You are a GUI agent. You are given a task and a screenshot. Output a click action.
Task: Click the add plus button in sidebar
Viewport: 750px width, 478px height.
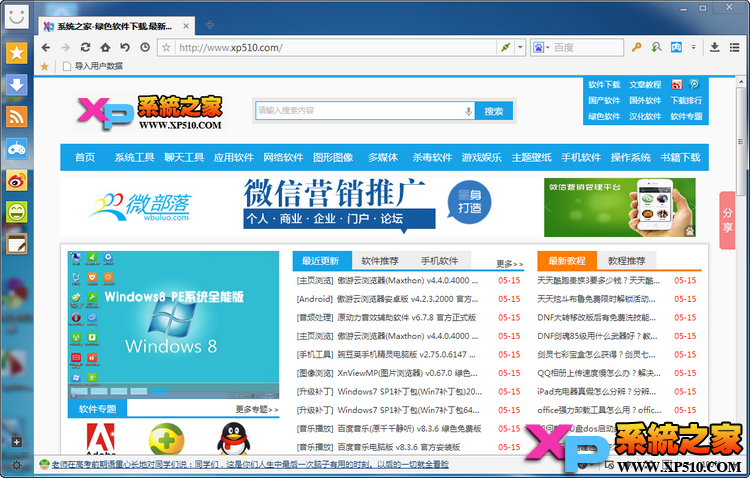(16, 442)
